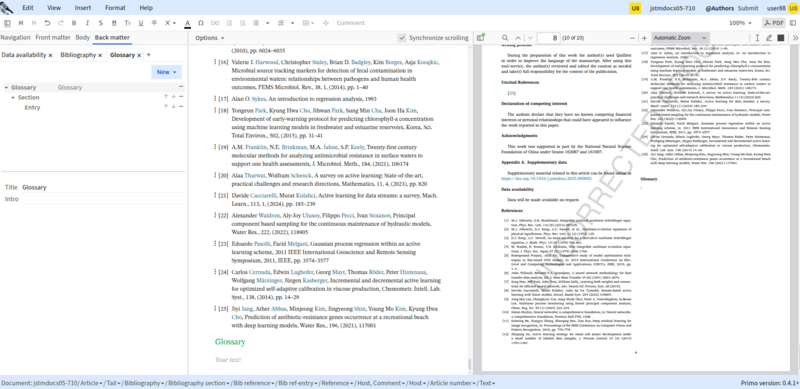Viewport: 800px width, 389px height.
Task: Click the black square color tool
Action: [x=781, y=38]
